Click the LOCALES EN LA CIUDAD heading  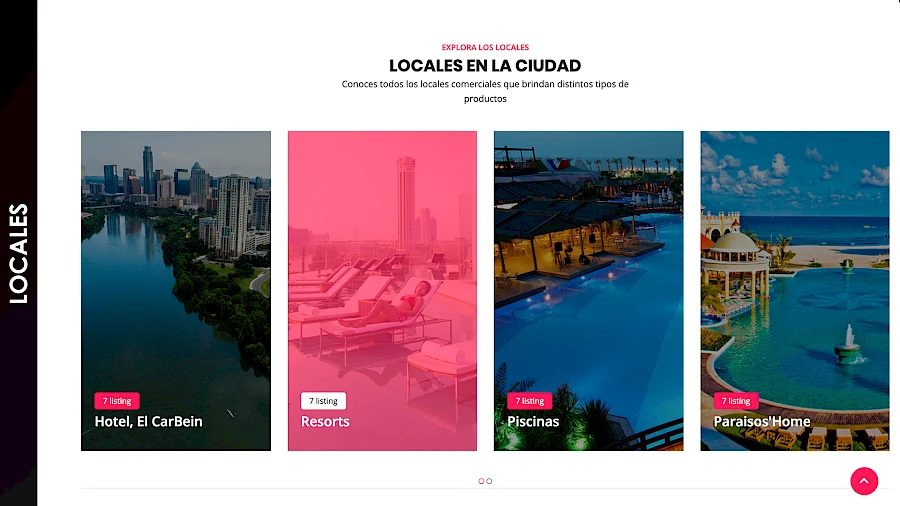point(485,65)
